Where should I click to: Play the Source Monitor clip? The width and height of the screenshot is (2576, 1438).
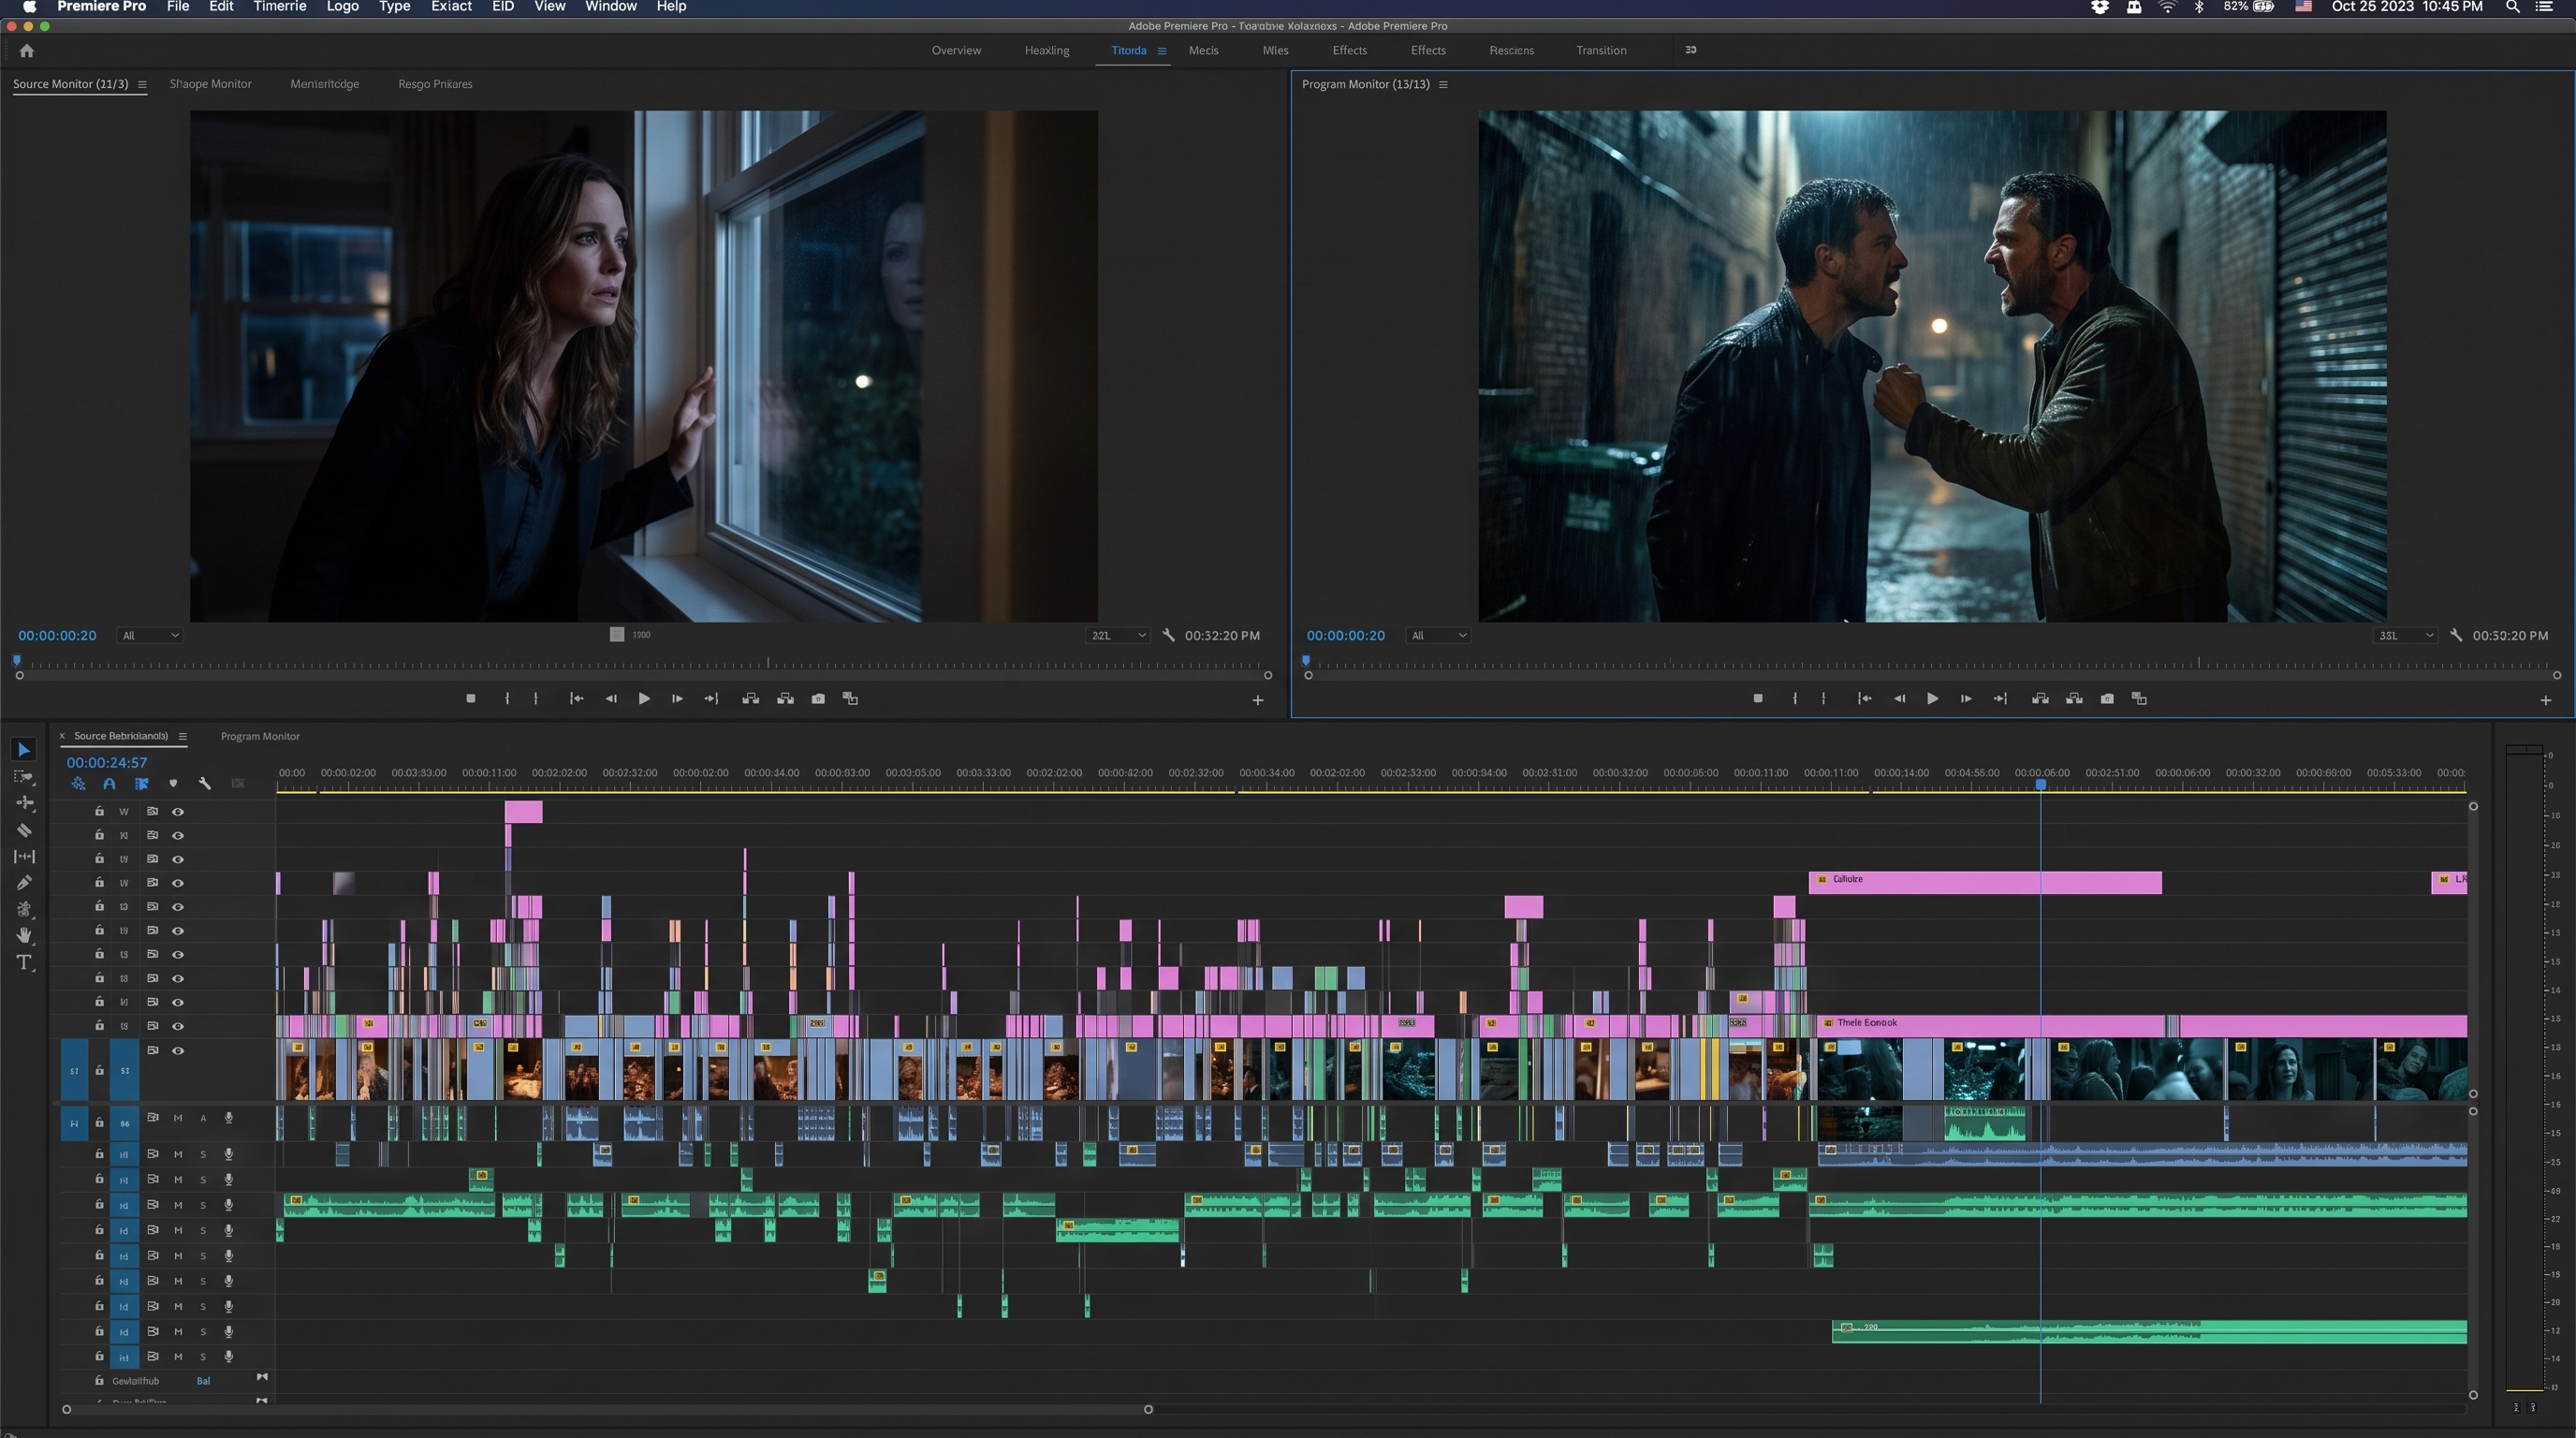644,699
